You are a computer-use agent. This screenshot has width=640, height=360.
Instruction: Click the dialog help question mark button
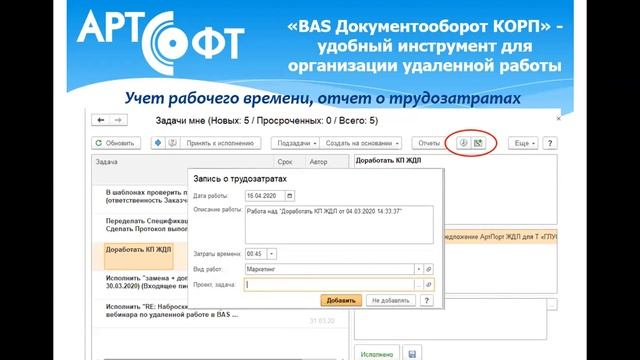(x=427, y=300)
